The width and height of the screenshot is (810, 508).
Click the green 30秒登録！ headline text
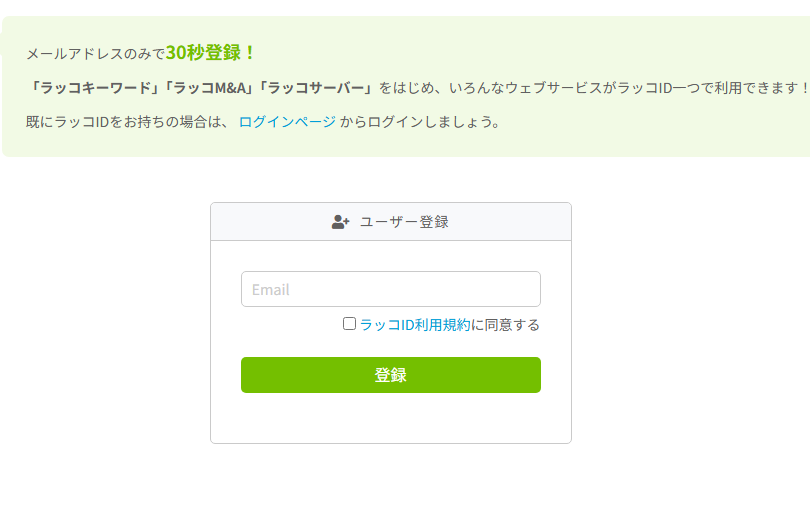(211, 52)
